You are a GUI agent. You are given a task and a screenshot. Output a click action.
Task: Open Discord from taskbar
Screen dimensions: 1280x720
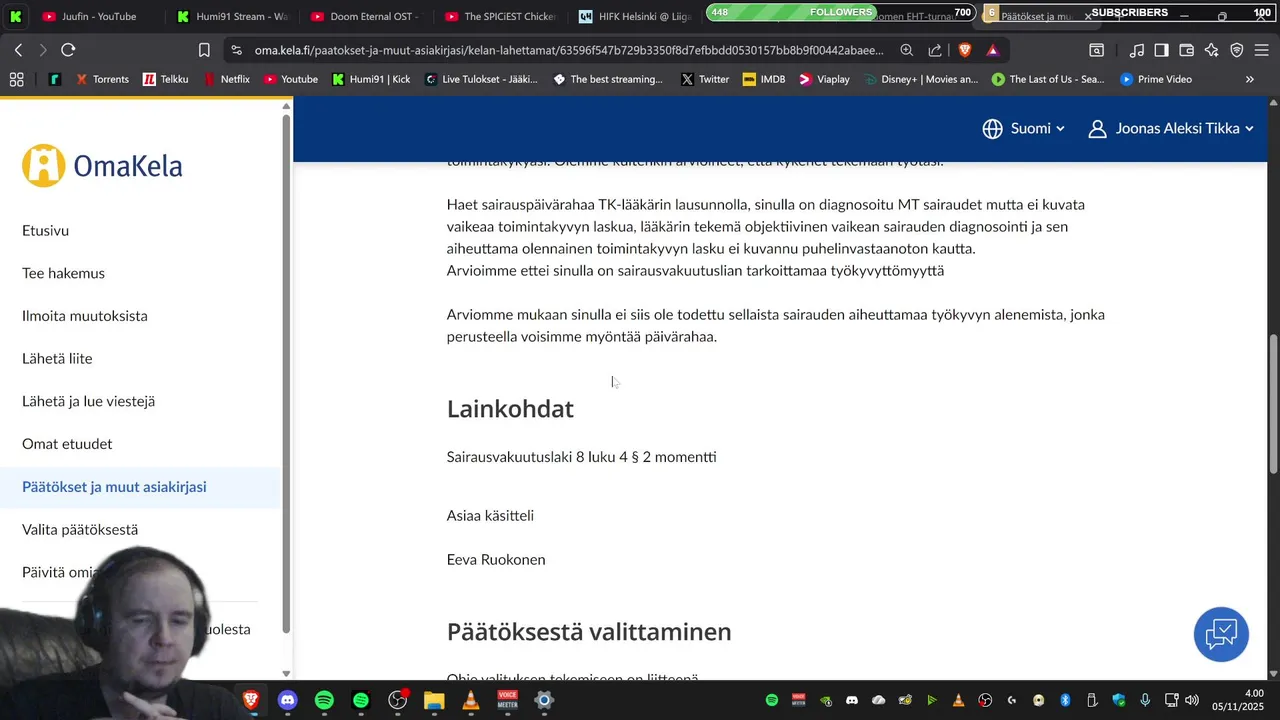287,700
